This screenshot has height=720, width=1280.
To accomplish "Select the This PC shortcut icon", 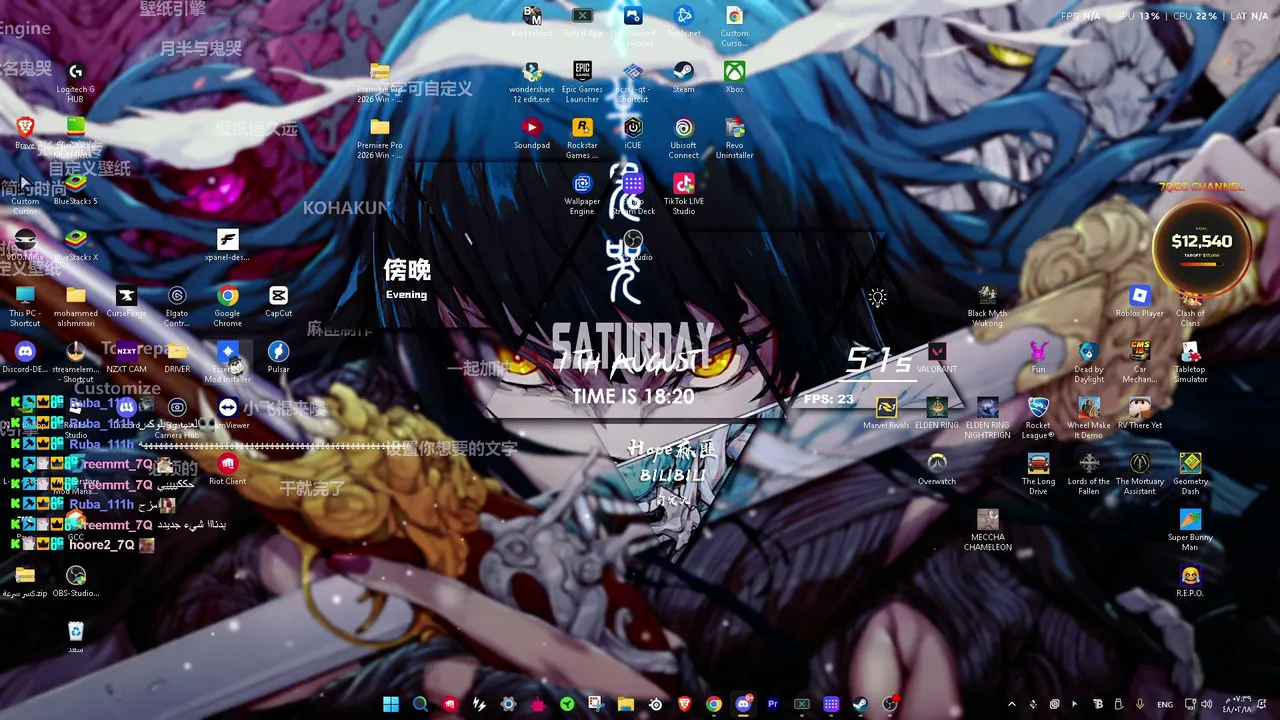I will [x=25, y=306].
